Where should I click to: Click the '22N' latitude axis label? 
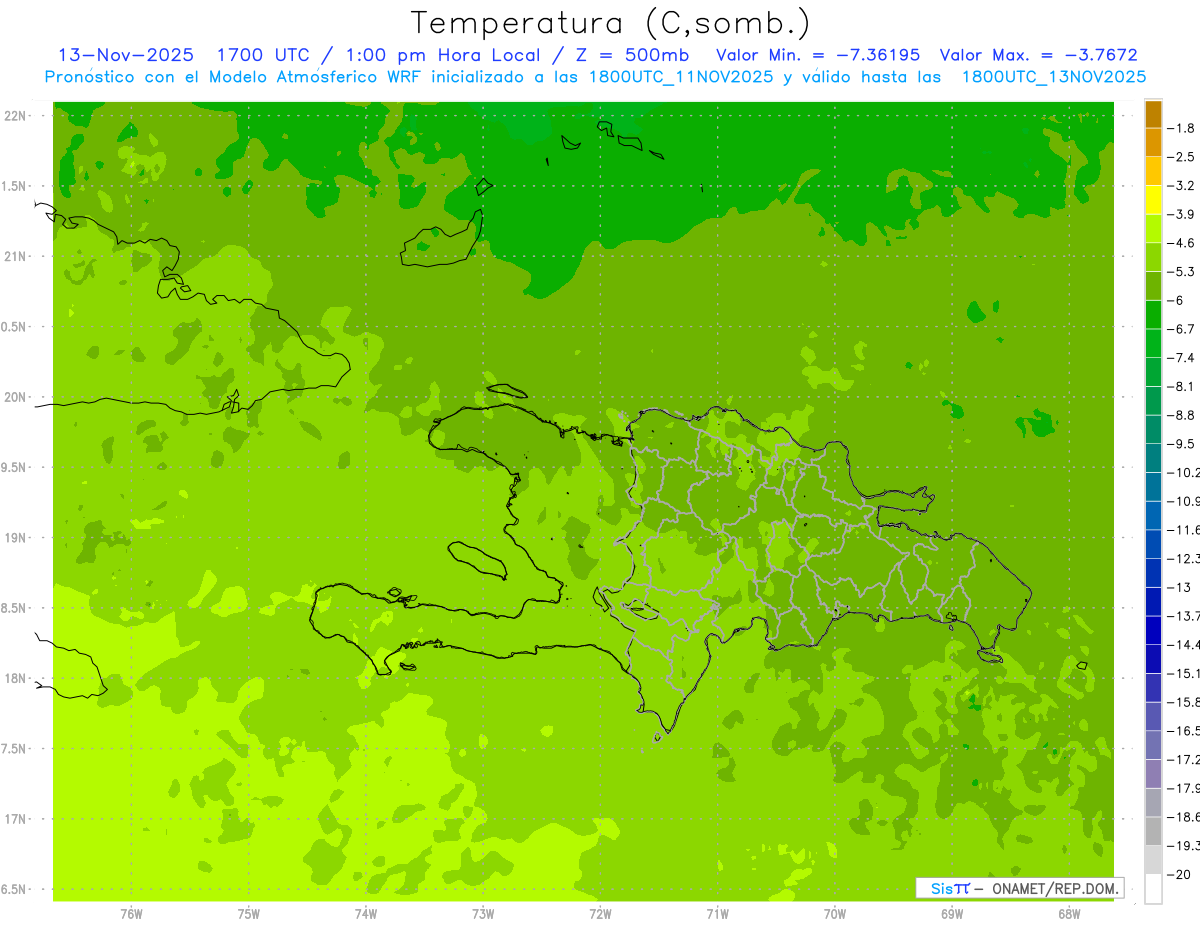[15, 116]
